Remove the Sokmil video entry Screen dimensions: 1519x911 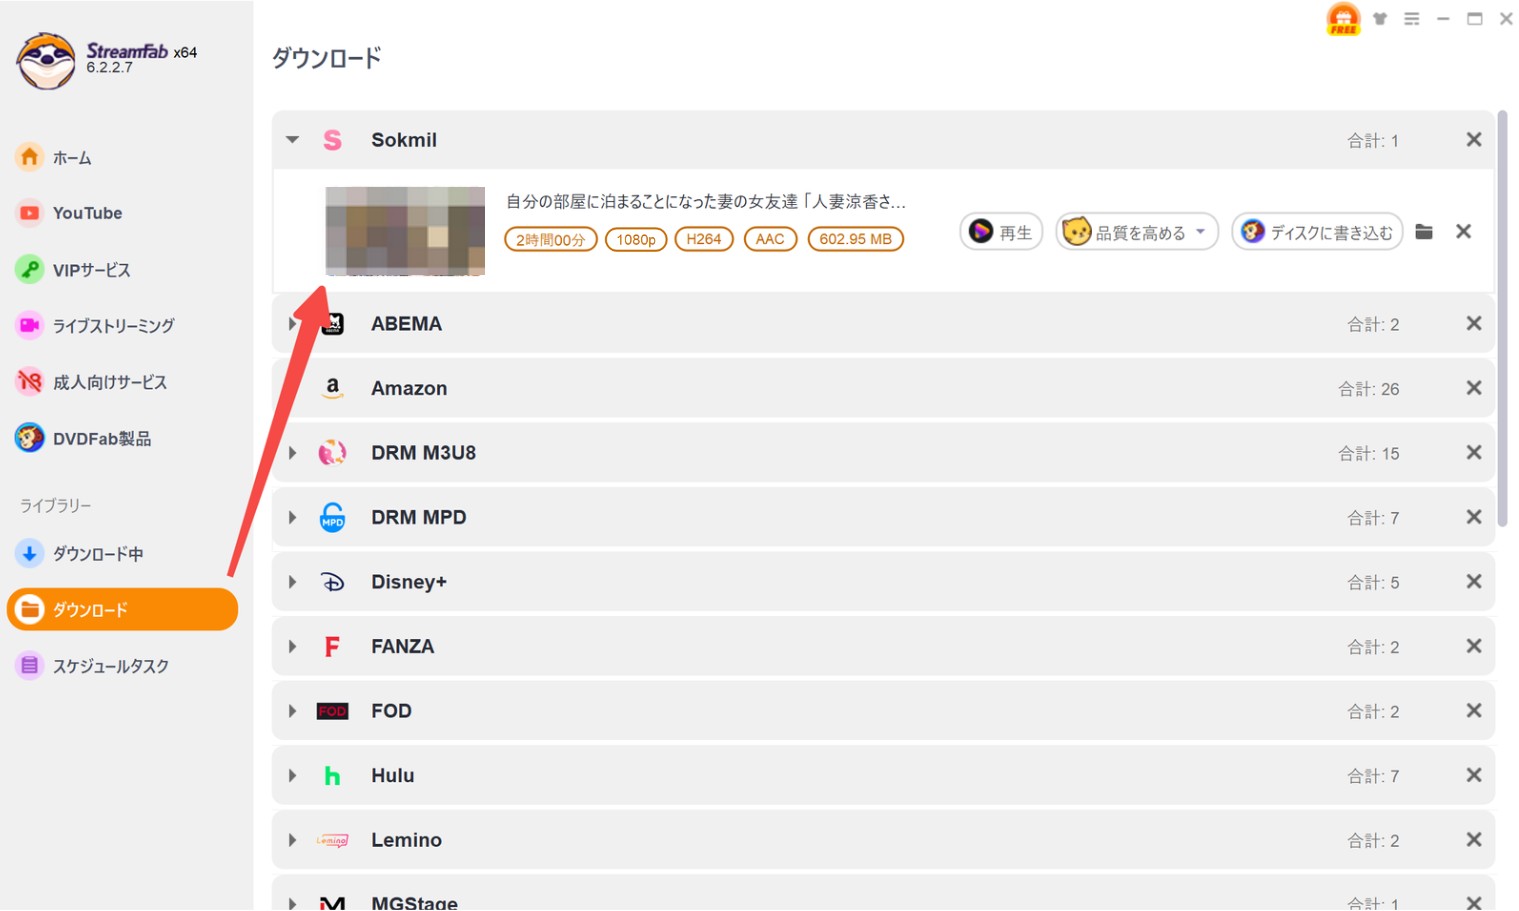coord(1463,232)
